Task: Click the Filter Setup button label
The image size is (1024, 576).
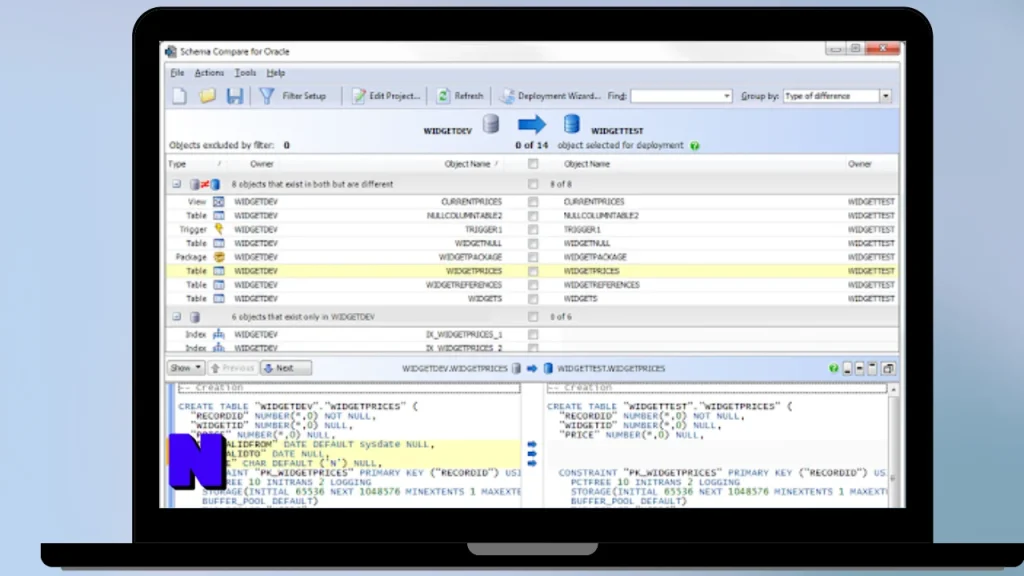Action: 304,96
